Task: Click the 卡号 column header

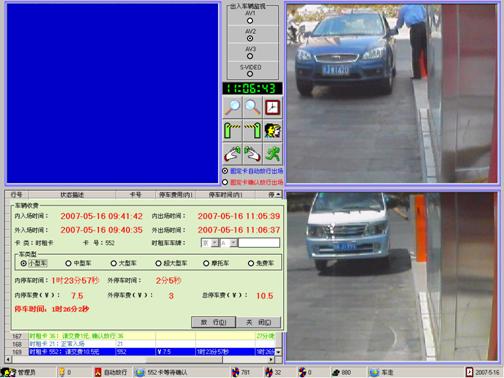Action: [x=135, y=195]
